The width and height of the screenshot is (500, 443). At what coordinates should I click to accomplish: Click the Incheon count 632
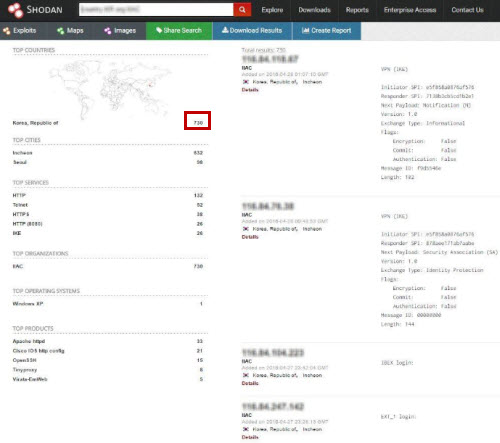tap(198, 153)
